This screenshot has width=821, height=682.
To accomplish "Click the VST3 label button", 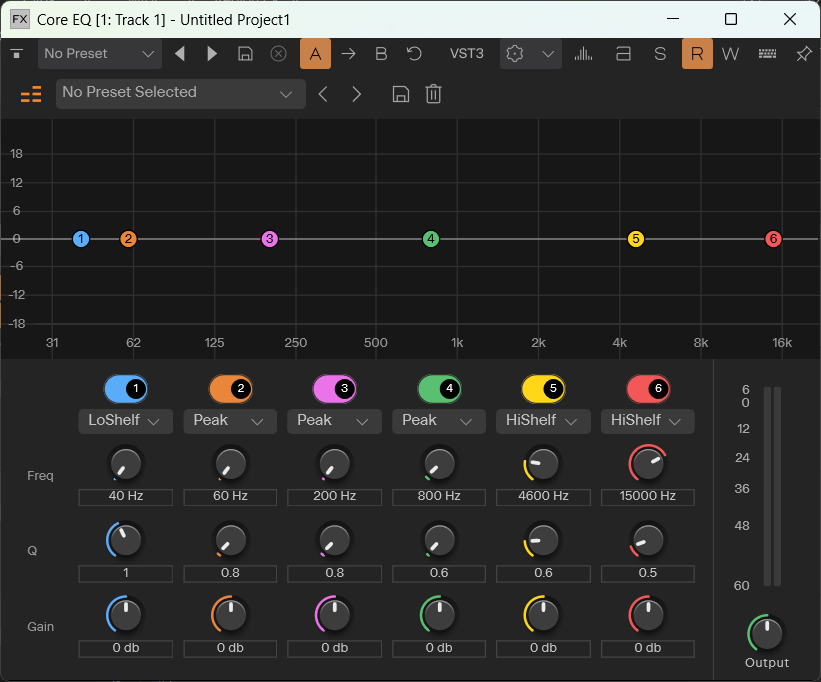I will tap(467, 53).
